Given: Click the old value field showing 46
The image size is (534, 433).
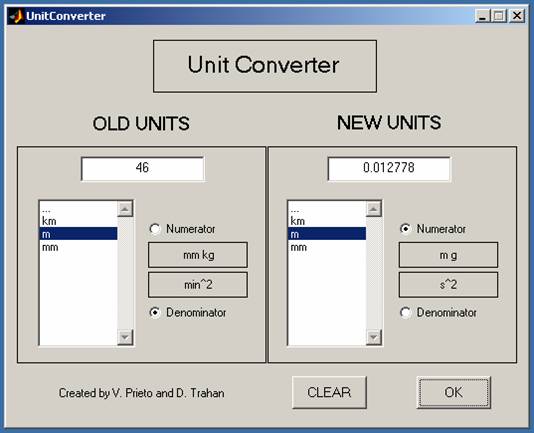Looking at the screenshot, I should click(x=143, y=169).
